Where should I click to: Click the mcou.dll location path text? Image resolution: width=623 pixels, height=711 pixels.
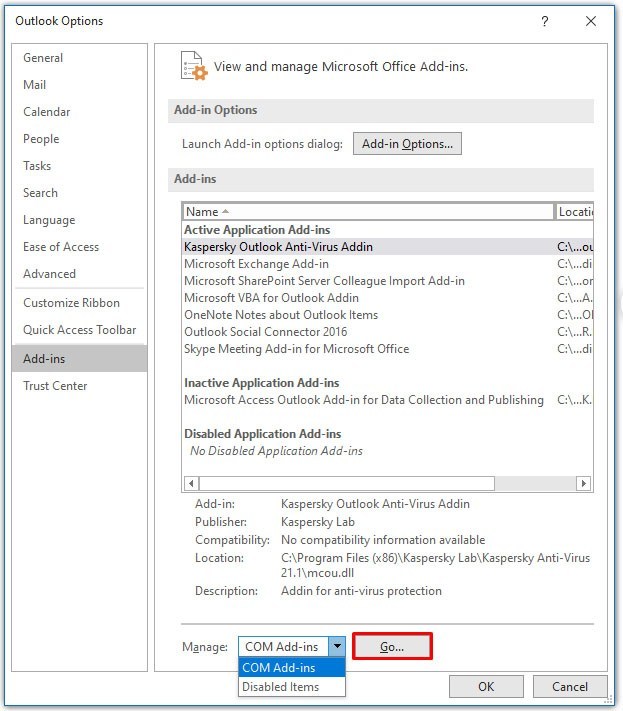point(435,565)
